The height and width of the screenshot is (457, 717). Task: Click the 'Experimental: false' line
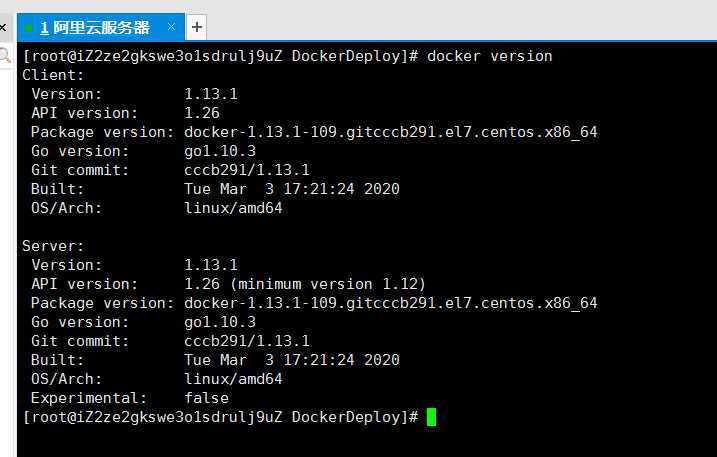(130, 398)
